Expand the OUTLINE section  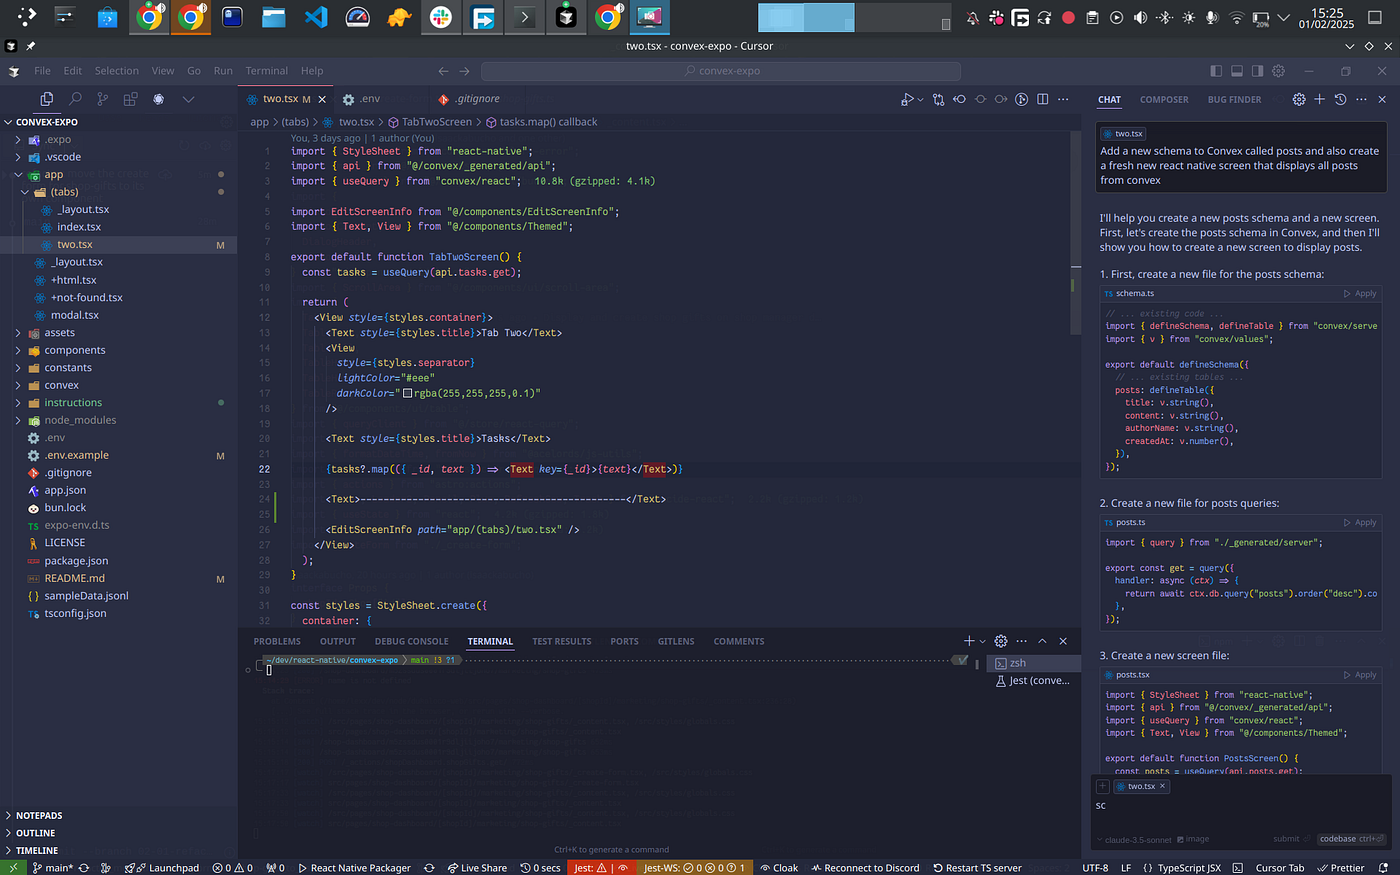tap(35, 833)
